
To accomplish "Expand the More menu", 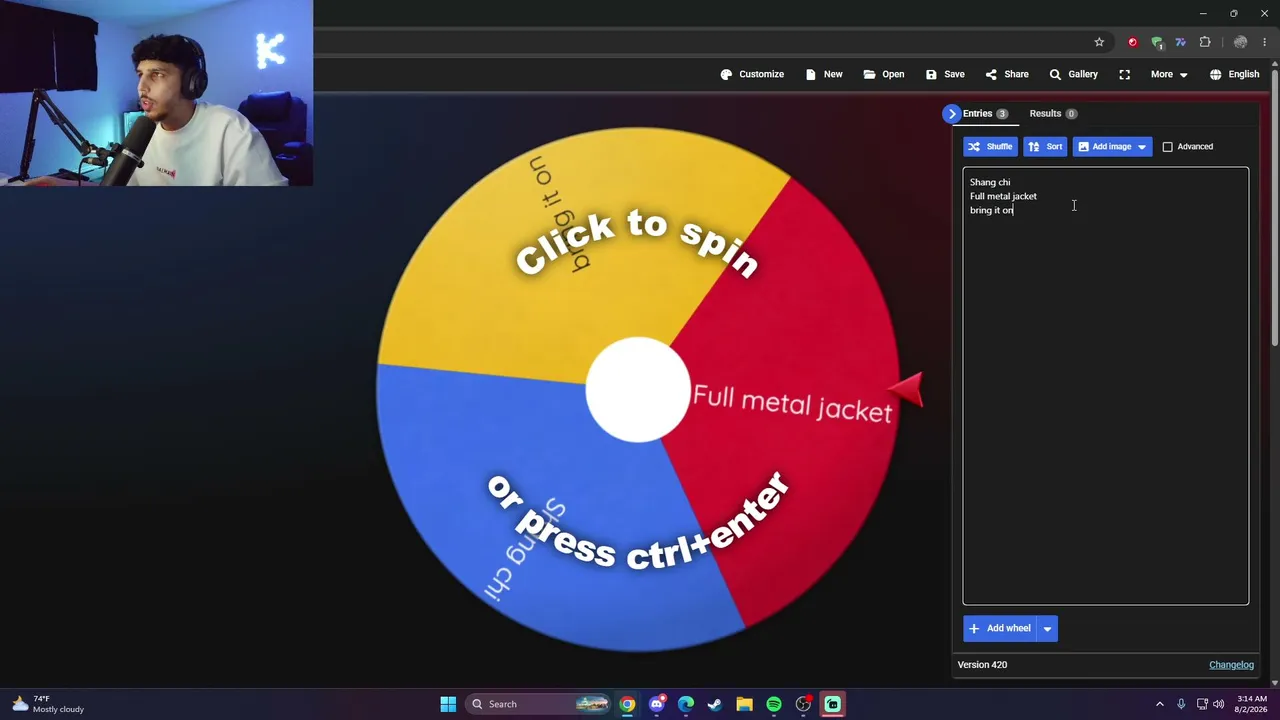I will [1169, 74].
